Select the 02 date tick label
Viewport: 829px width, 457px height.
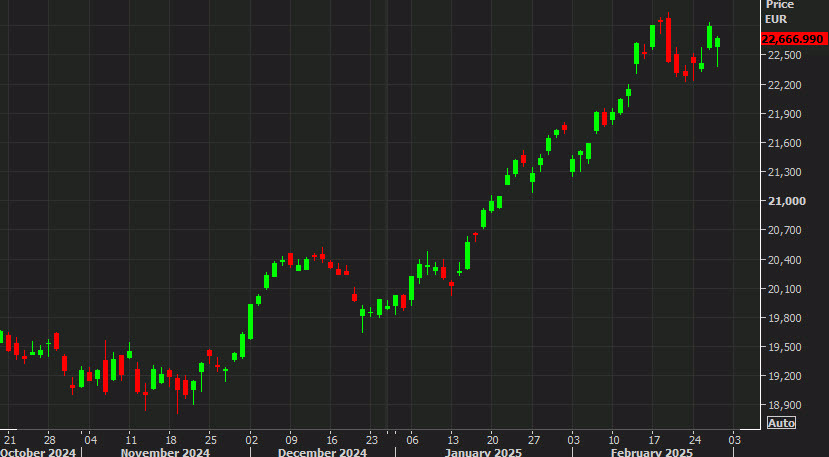(x=252, y=440)
